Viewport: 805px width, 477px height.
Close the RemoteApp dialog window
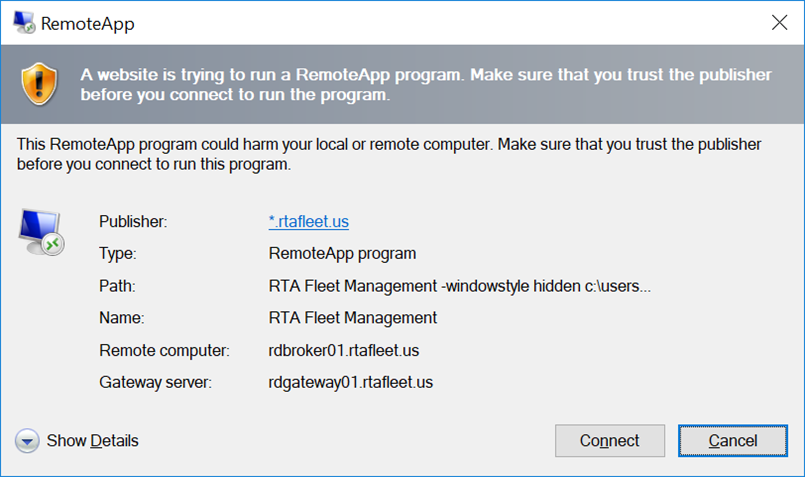click(778, 22)
